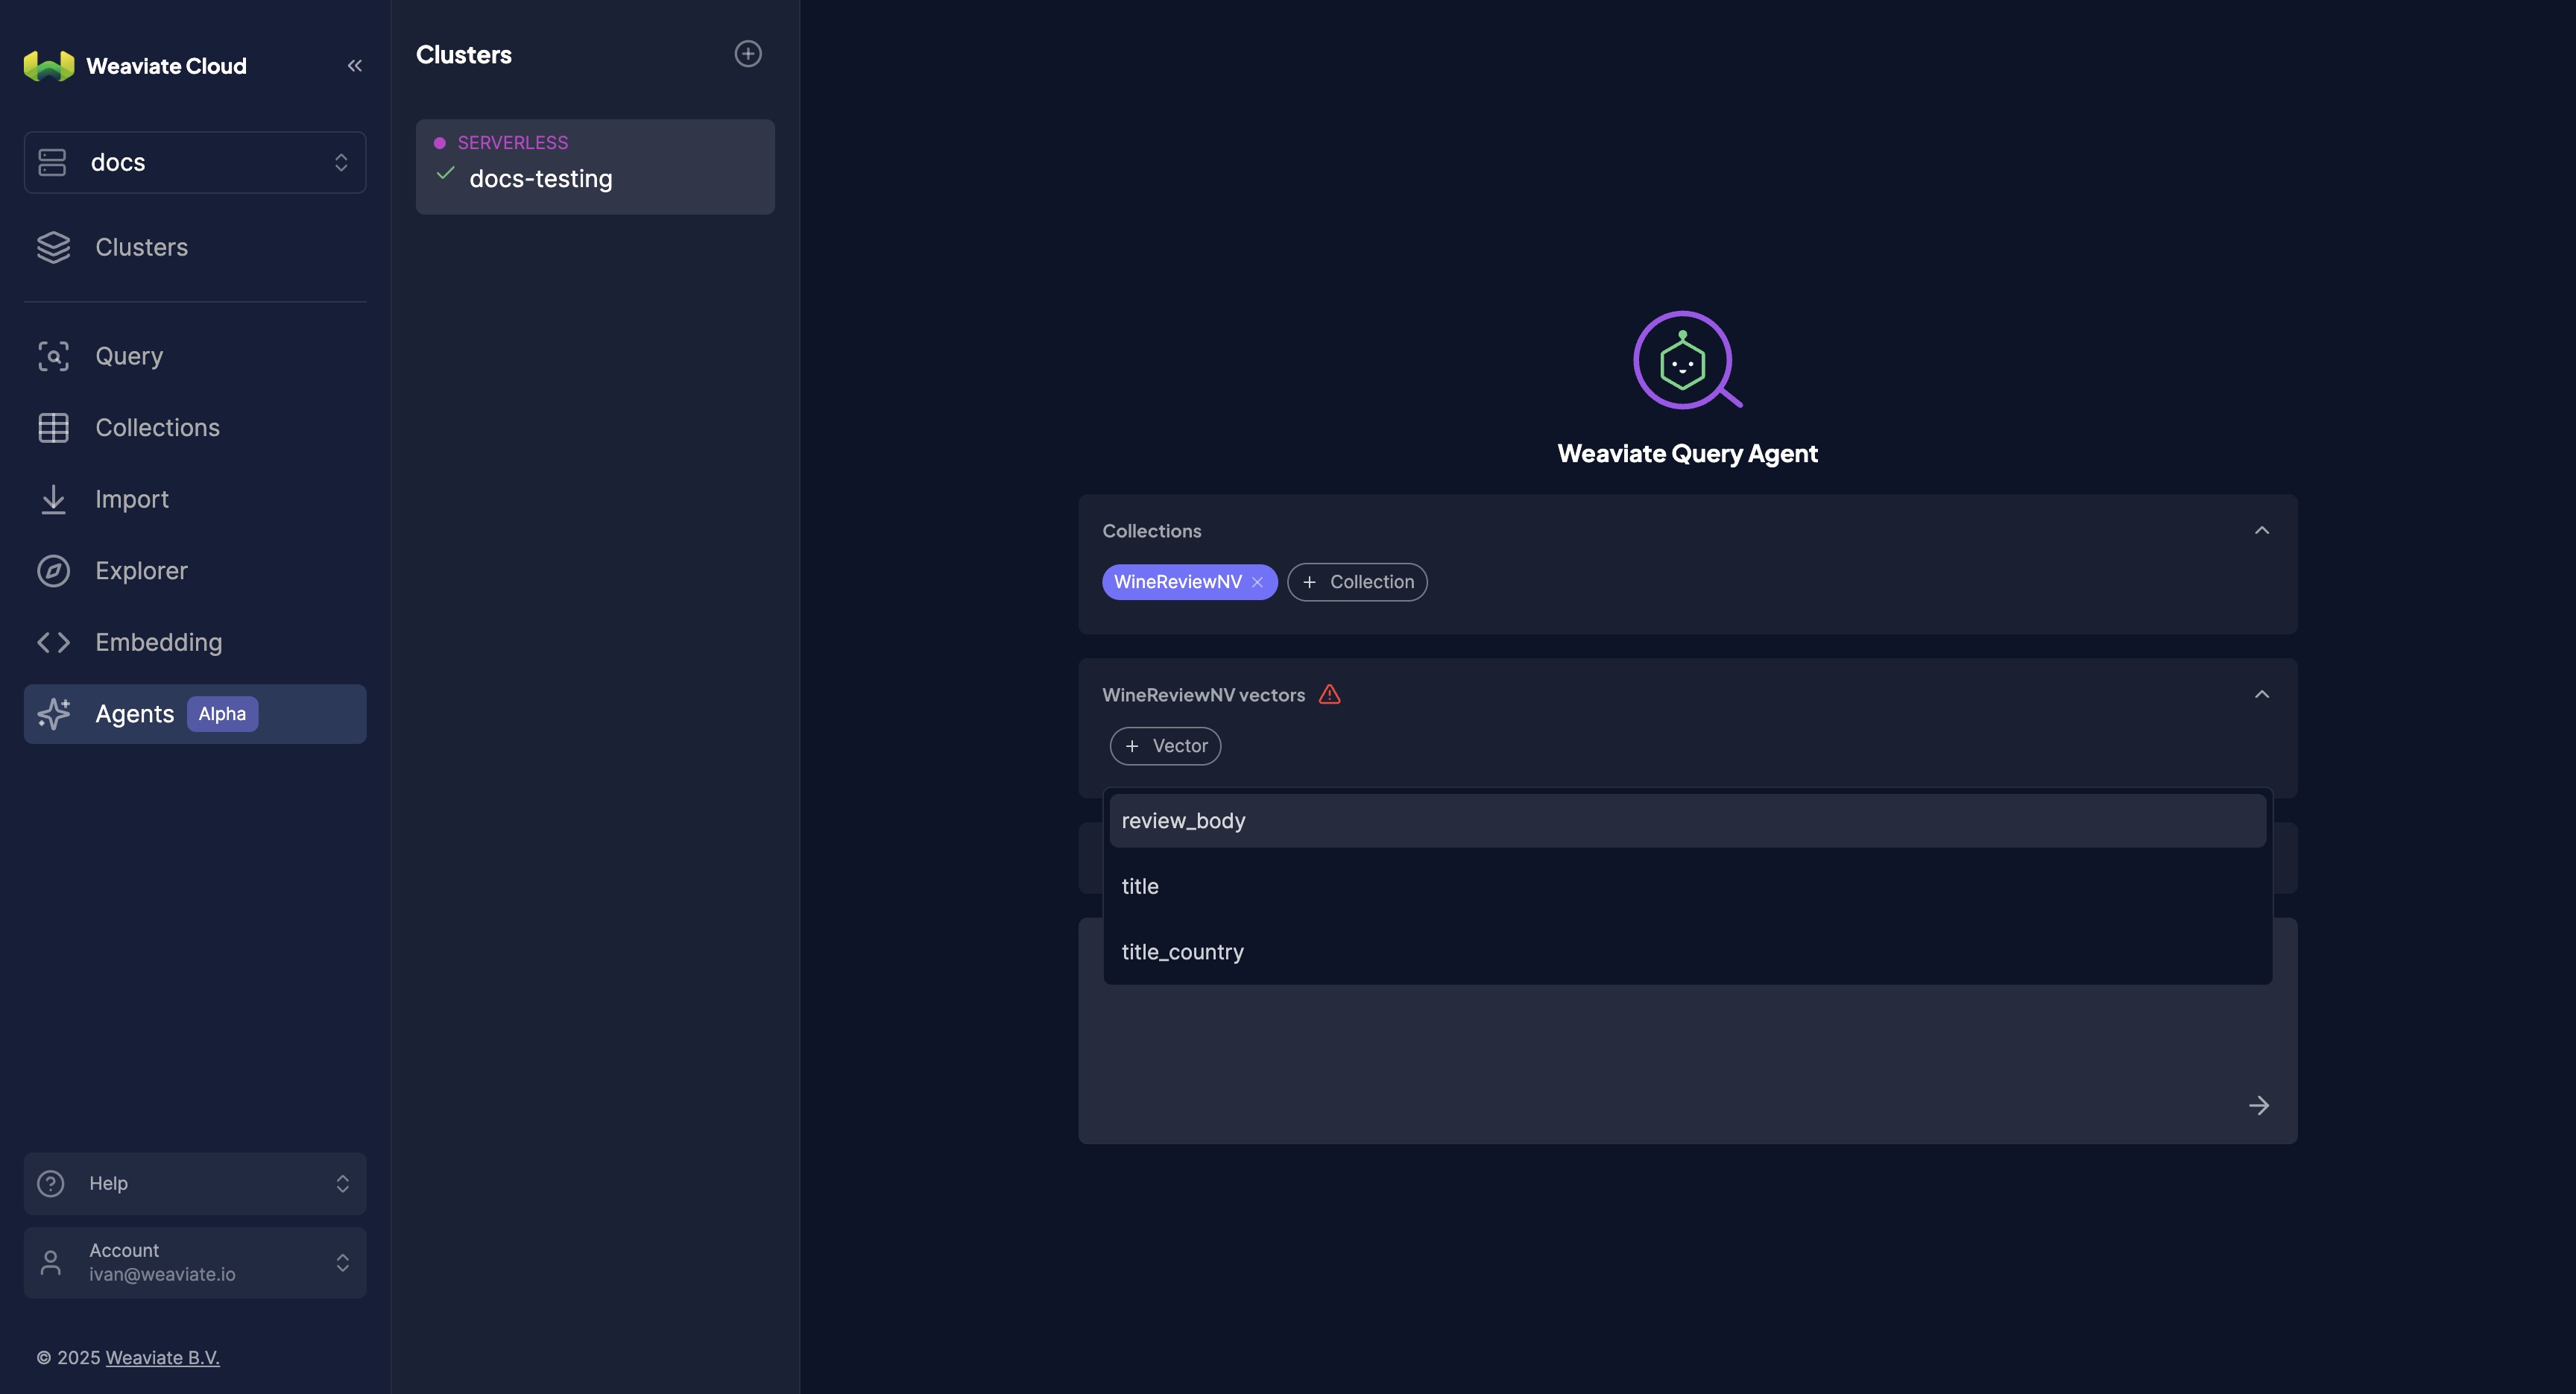The image size is (2576, 1394).
Task: Click the + Vector button
Action: [1165, 746]
